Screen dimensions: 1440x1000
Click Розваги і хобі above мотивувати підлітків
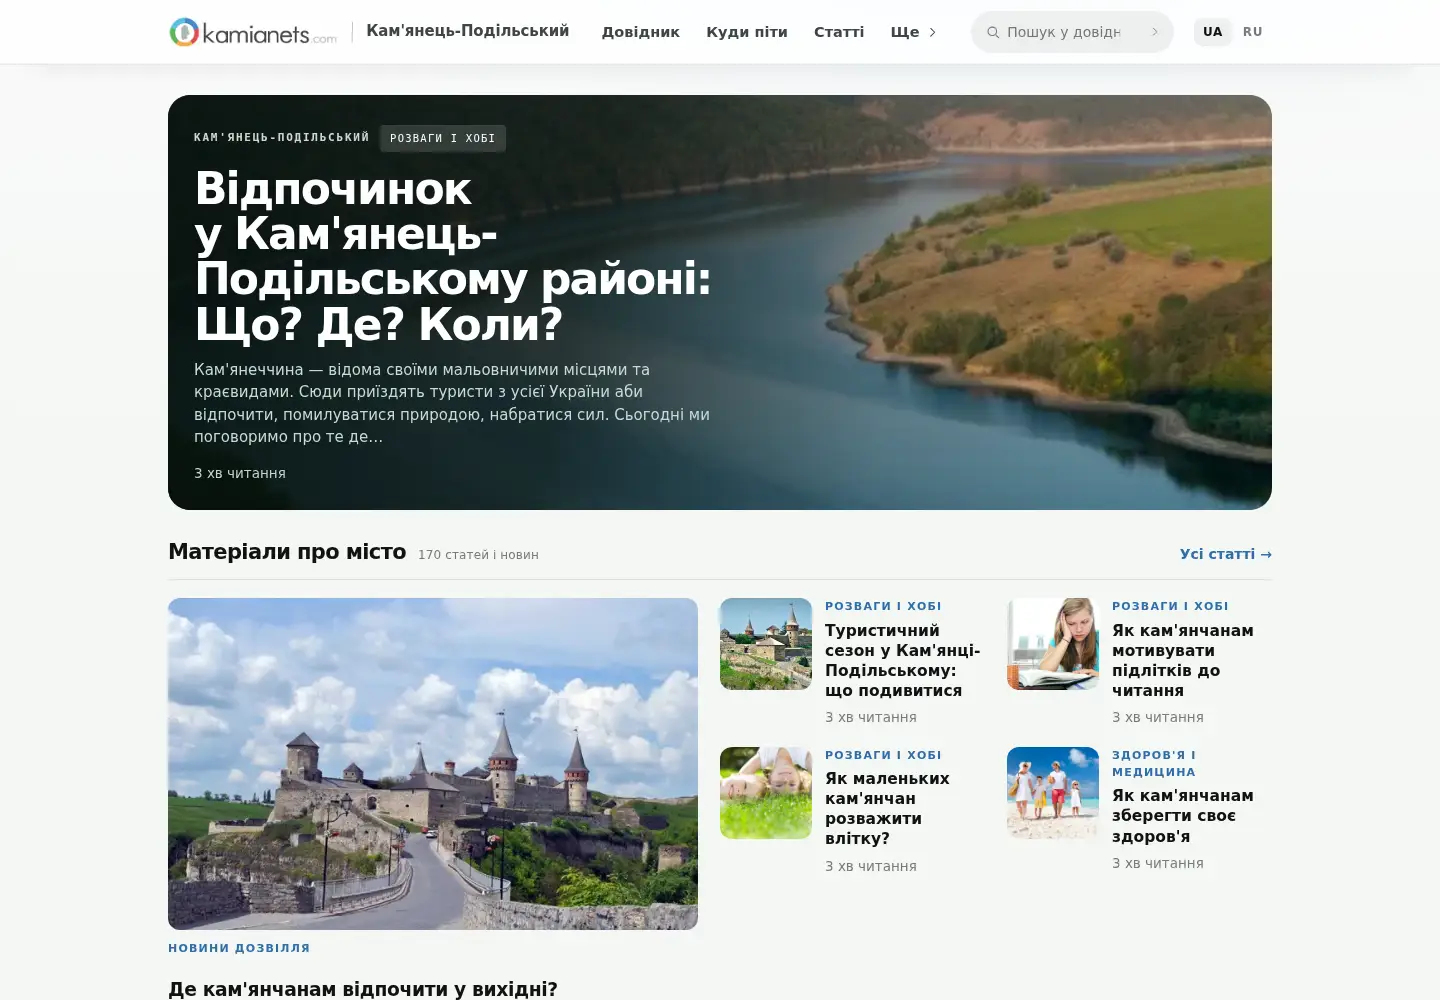point(1170,606)
